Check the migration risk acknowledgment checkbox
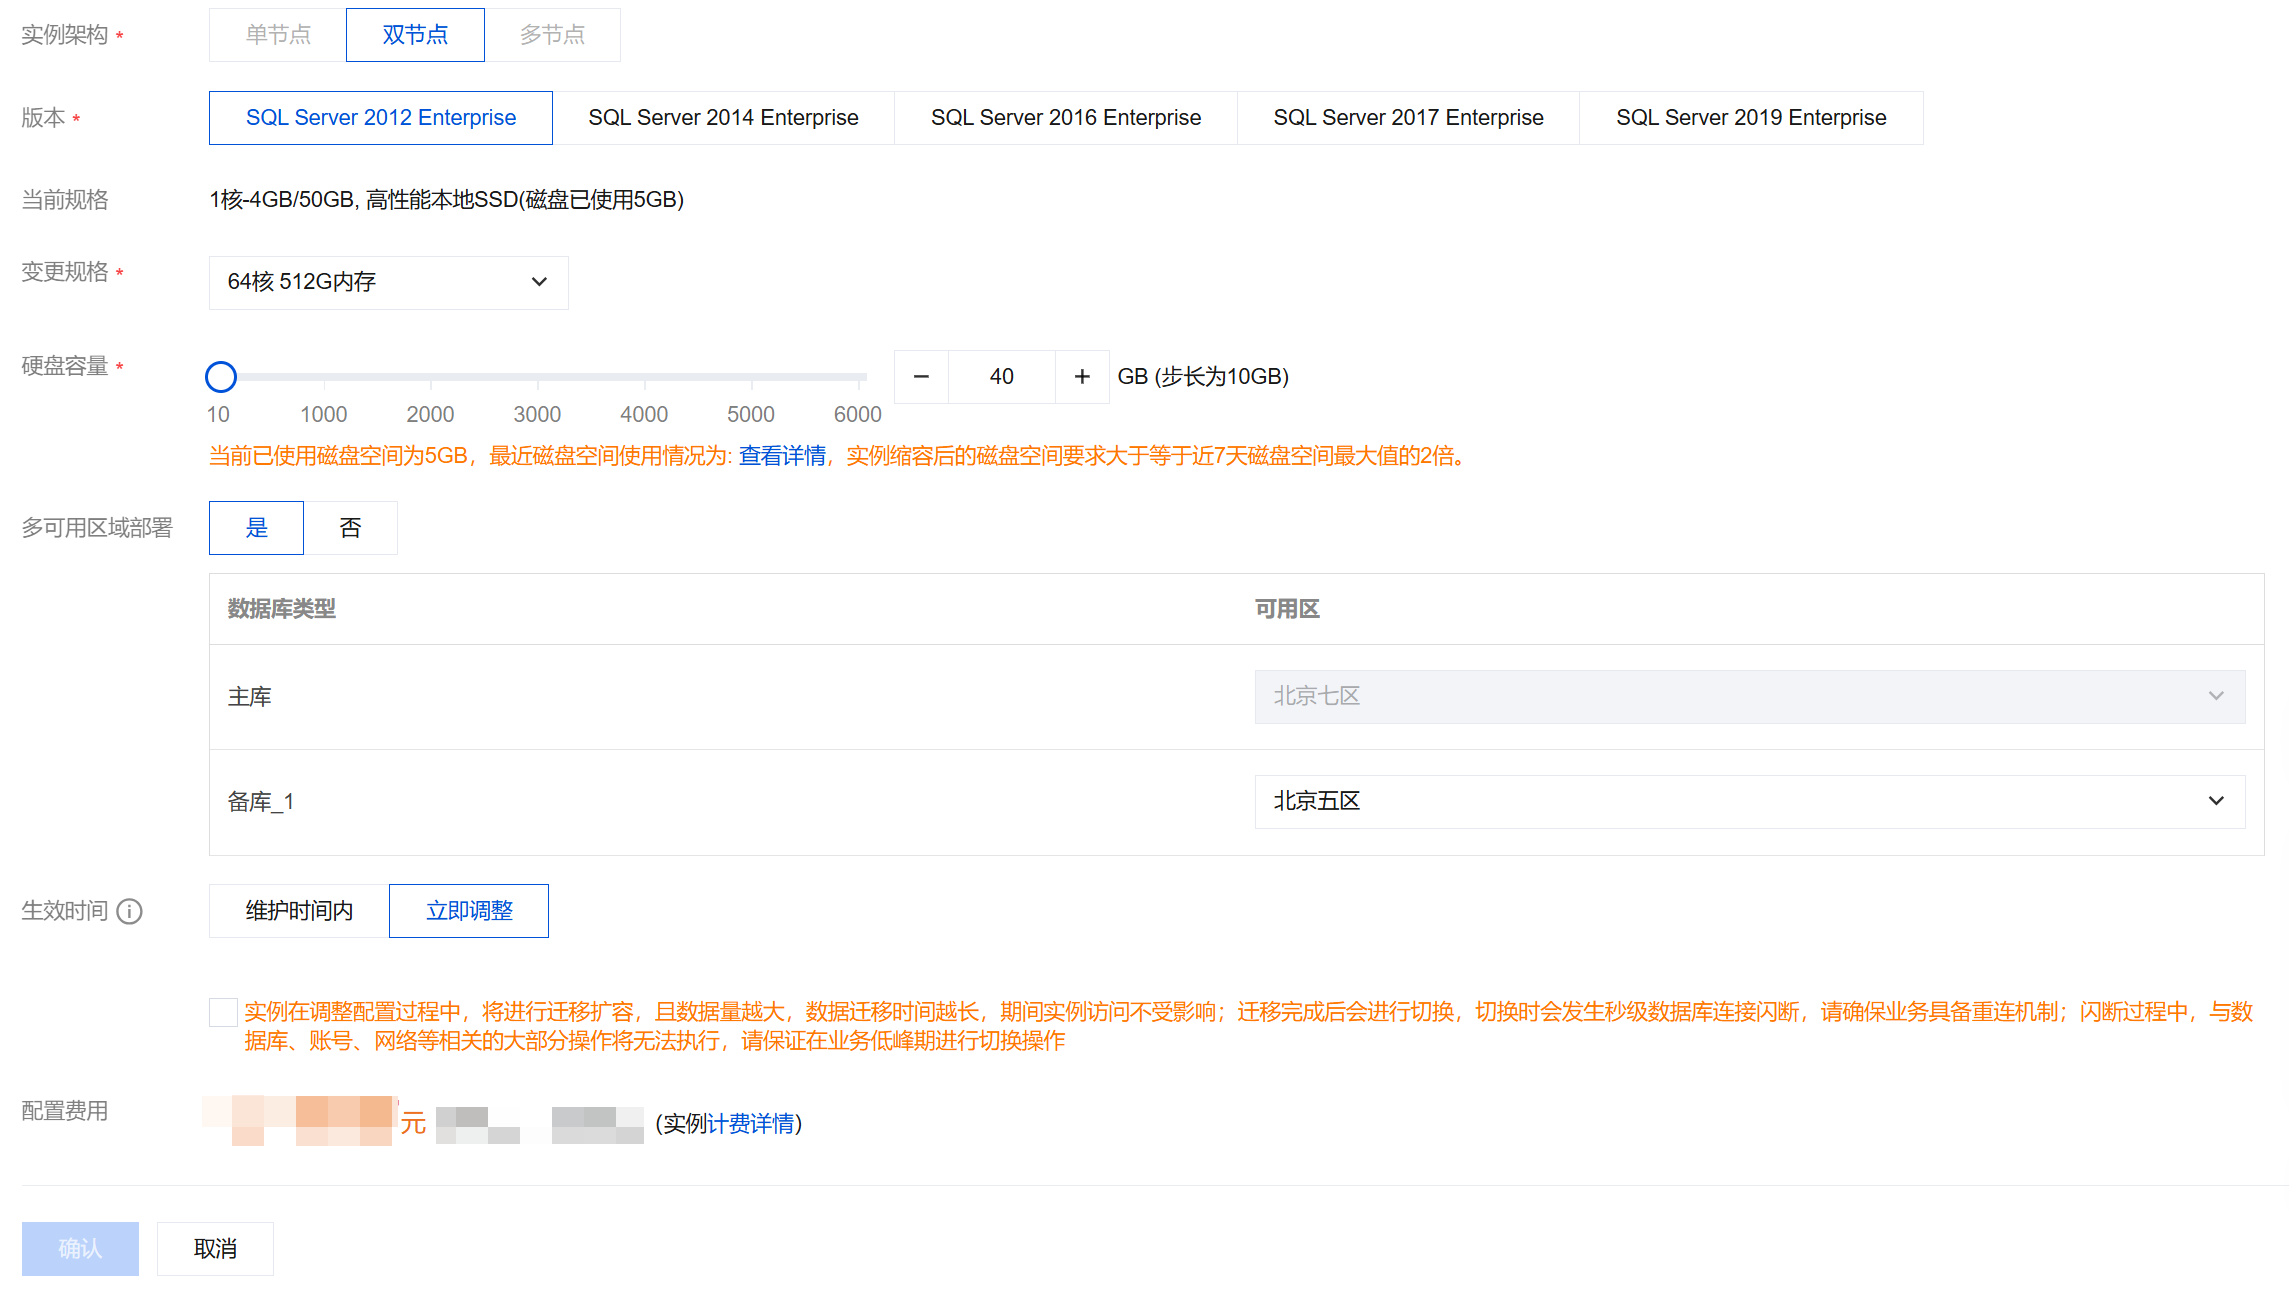This screenshot has width=2289, height=1291. (x=223, y=1012)
